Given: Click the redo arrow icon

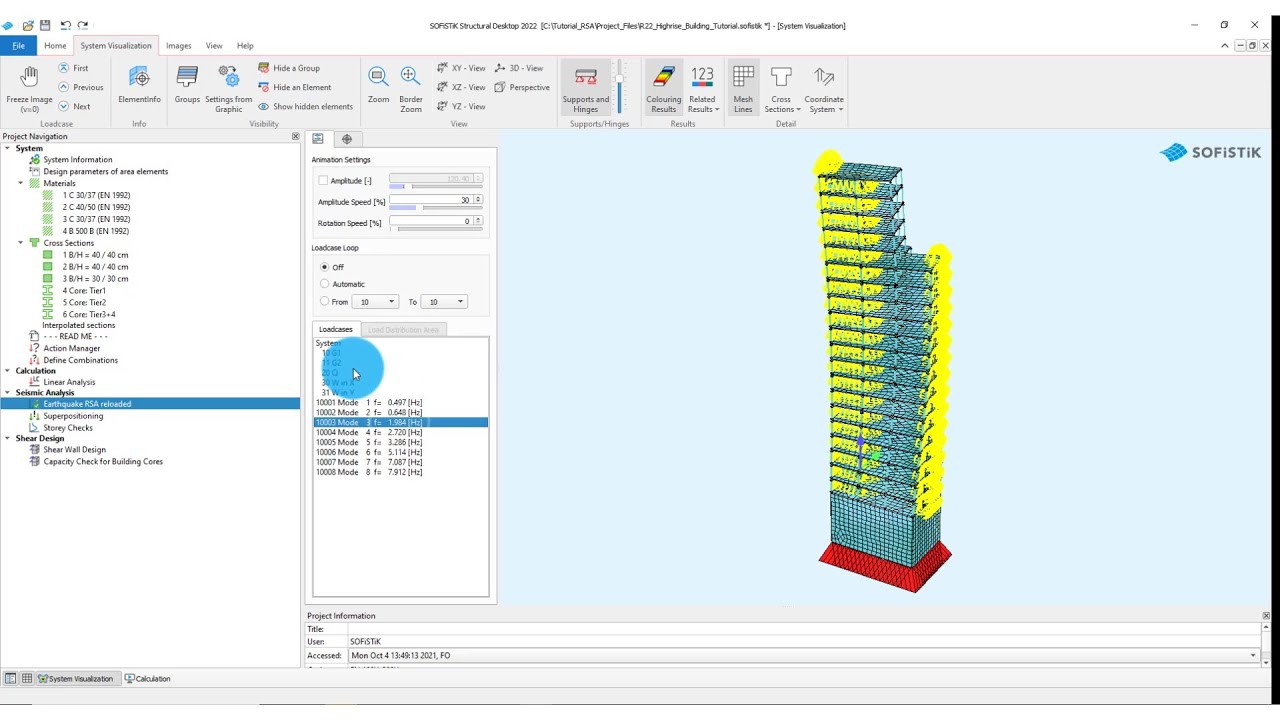Looking at the screenshot, I should pos(83,25).
